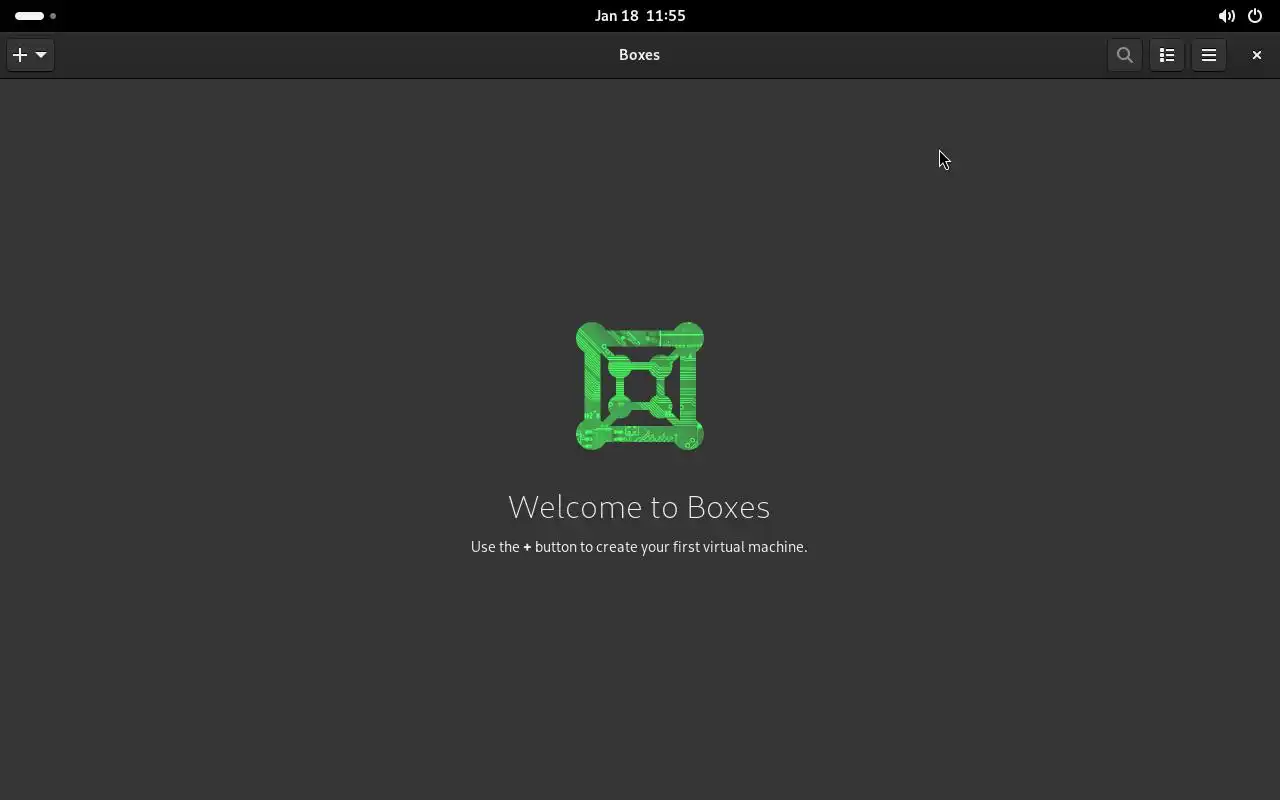Image resolution: width=1280 pixels, height=800 pixels.
Task: Open the clock and calendar showing Jan 18 11:55
Action: pos(640,16)
